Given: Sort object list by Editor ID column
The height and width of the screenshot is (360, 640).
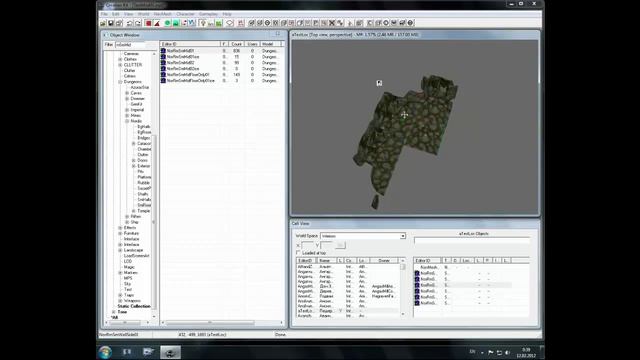Looking at the screenshot, I should coord(190,44).
